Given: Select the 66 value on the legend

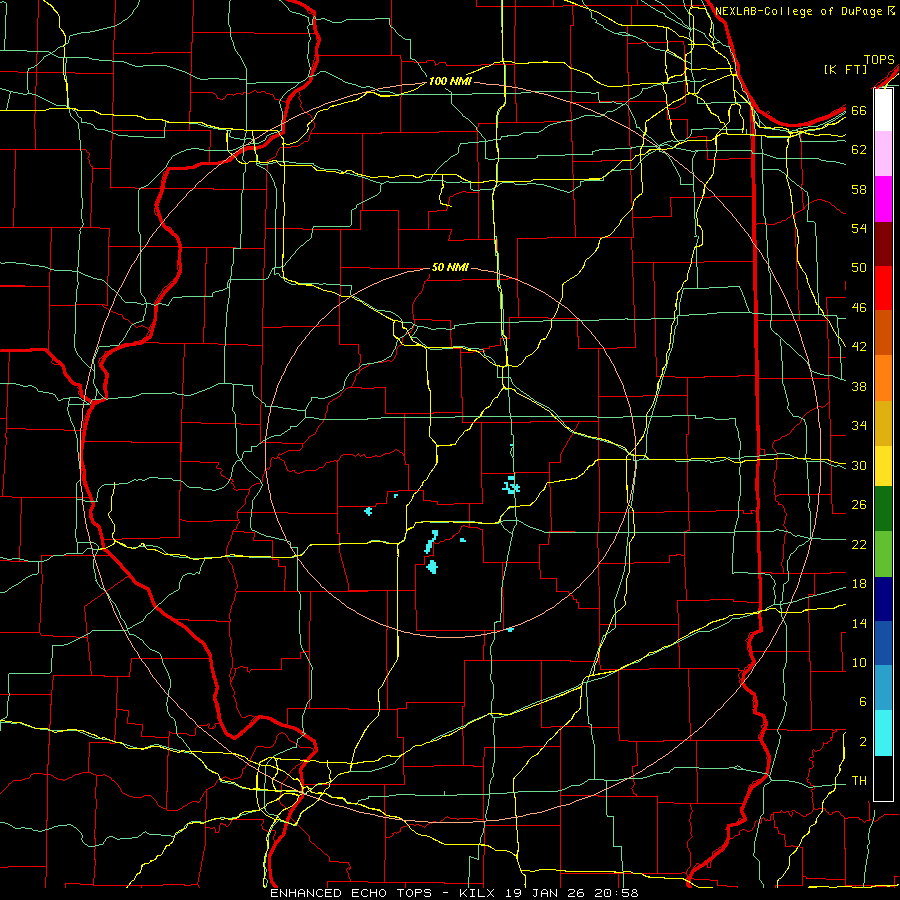Looking at the screenshot, I should (x=859, y=110).
